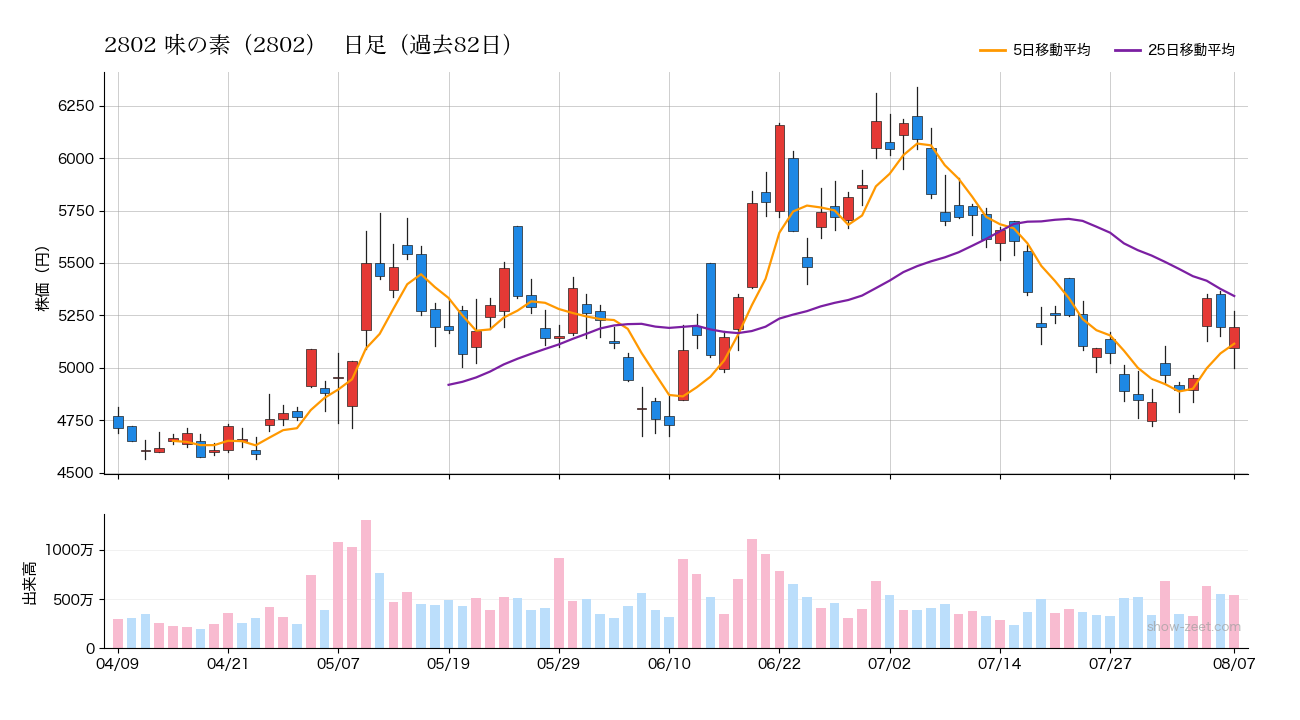1300x720 pixels.
Task: Click the last red candlestick at 08/07
Action: coord(1234,338)
